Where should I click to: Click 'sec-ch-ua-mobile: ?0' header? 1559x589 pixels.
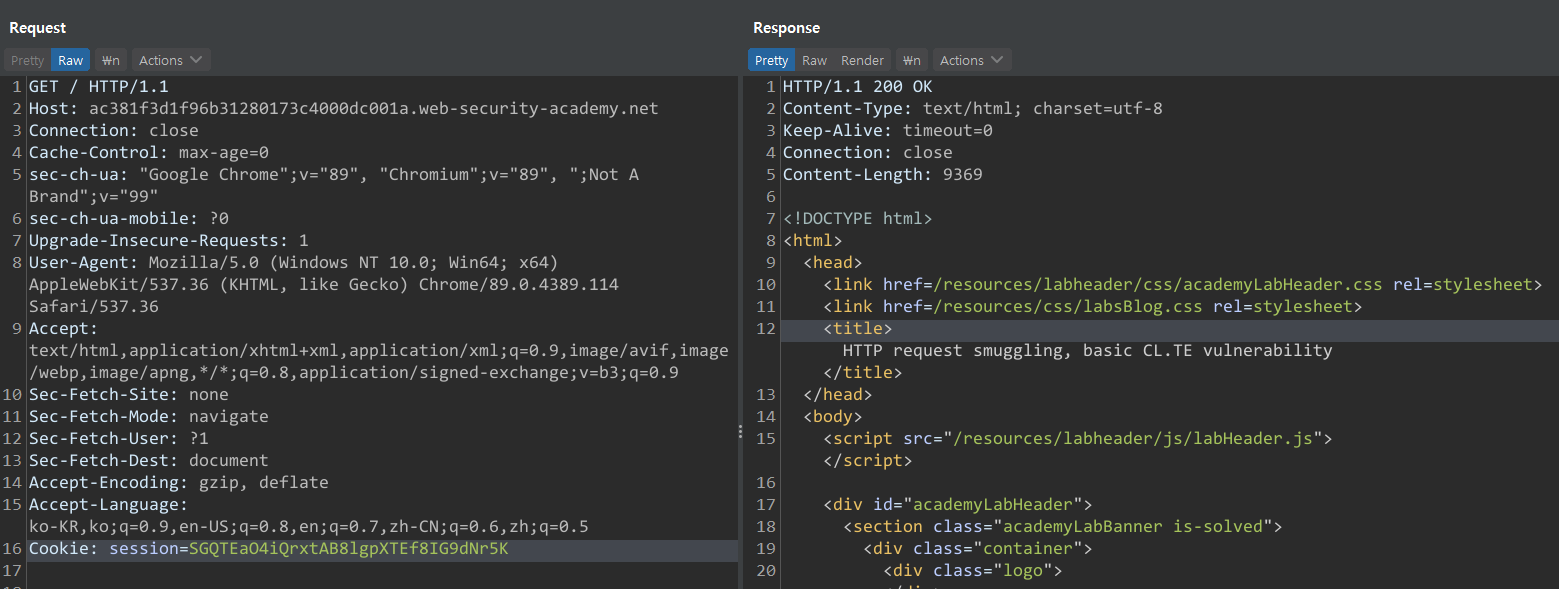point(129,218)
